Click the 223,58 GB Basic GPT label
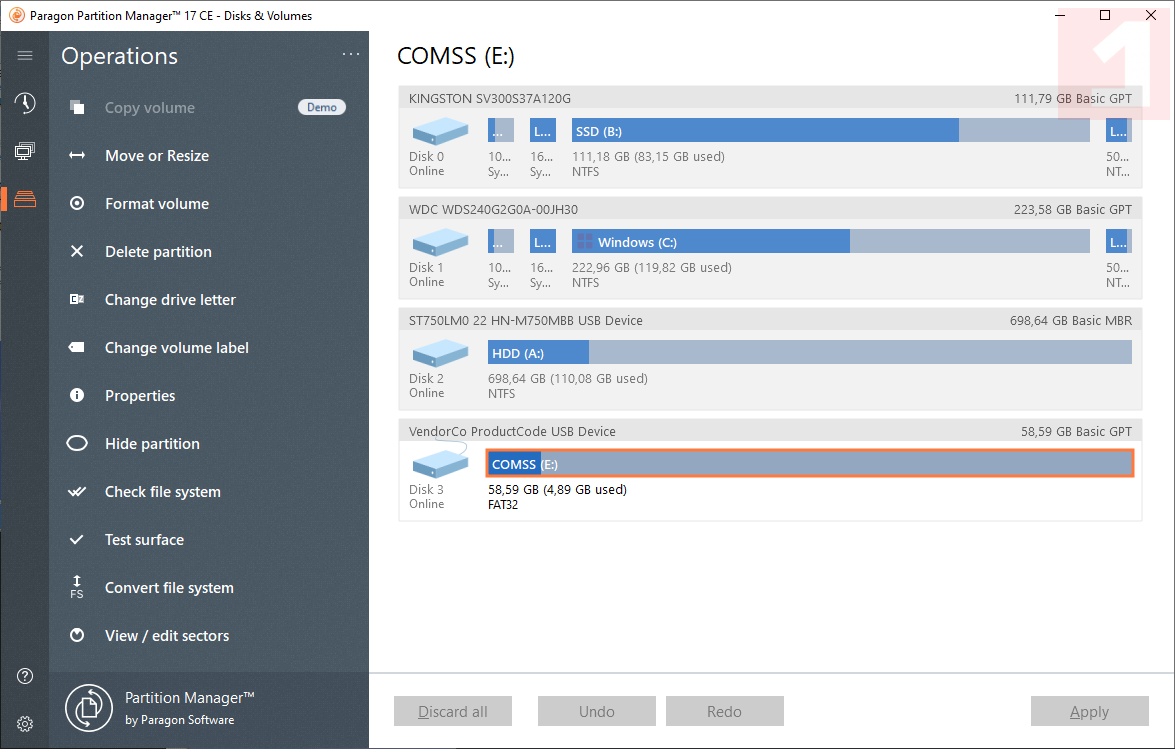The height and width of the screenshot is (749, 1175). [1072, 209]
